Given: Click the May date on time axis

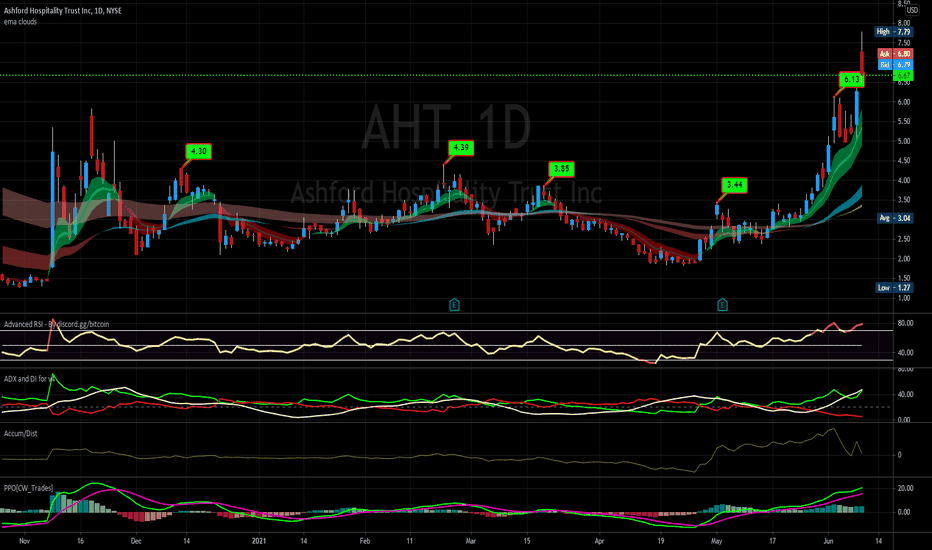Looking at the screenshot, I should [x=716, y=541].
